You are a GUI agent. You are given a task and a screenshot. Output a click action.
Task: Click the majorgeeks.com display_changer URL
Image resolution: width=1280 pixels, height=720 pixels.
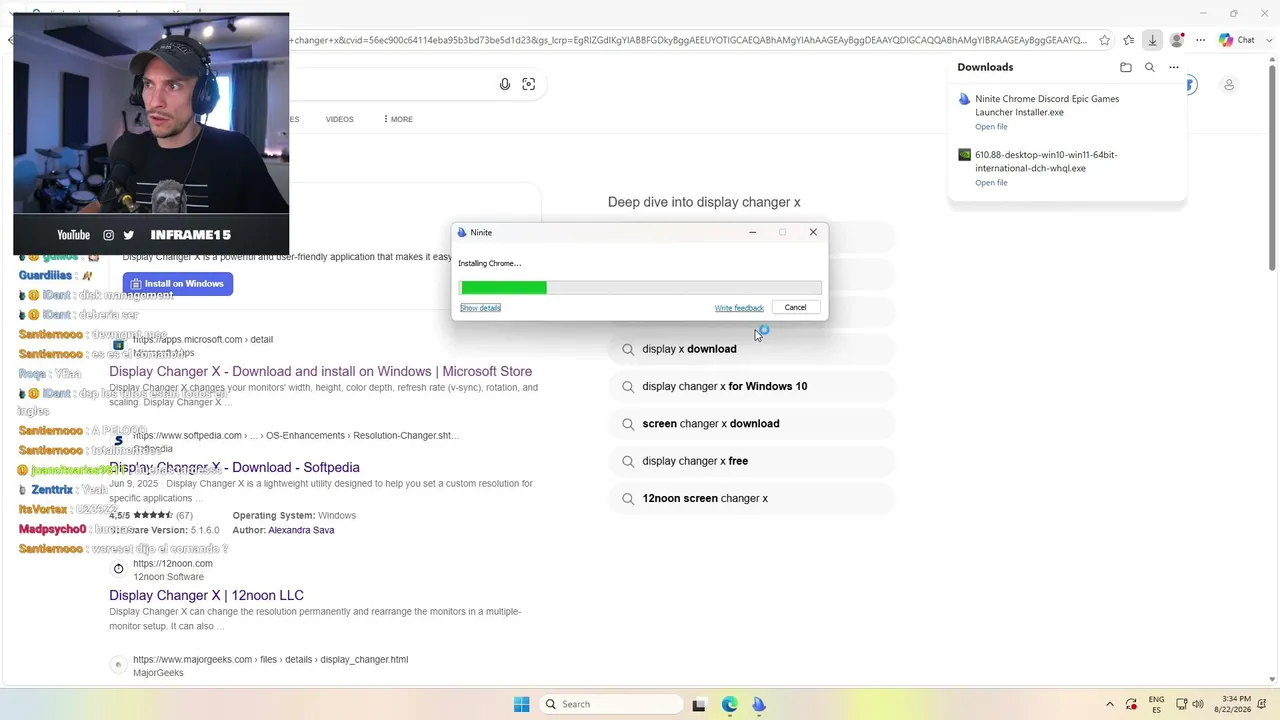pyautogui.click(x=270, y=659)
